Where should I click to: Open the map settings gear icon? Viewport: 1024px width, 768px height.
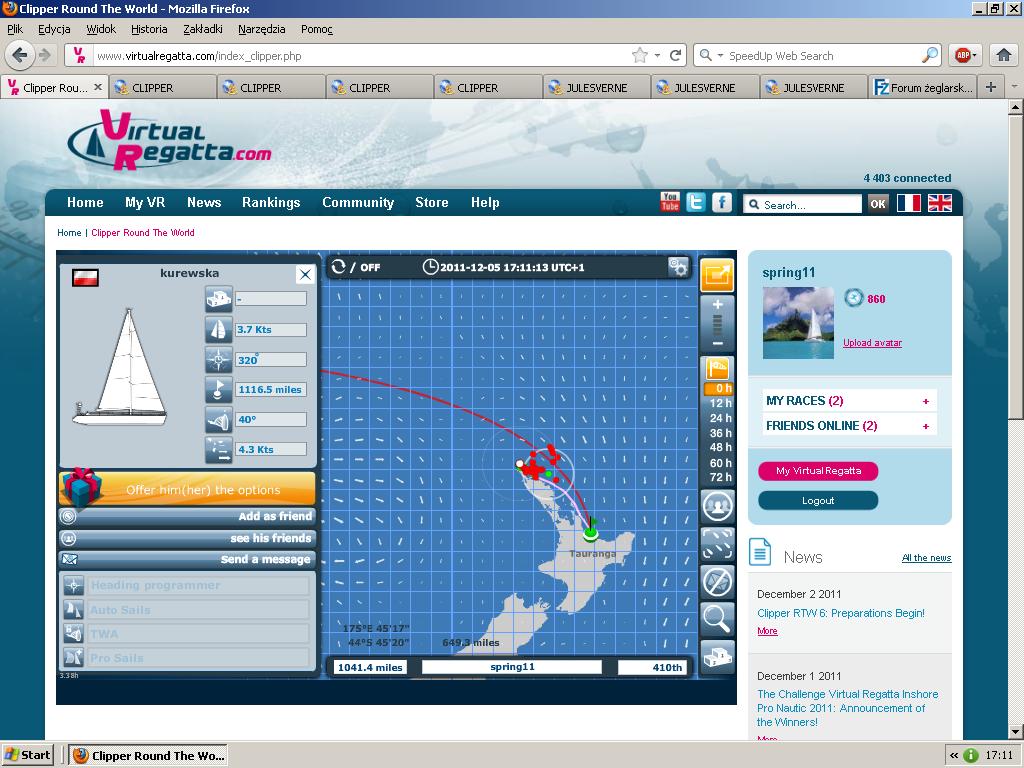(x=679, y=267)
